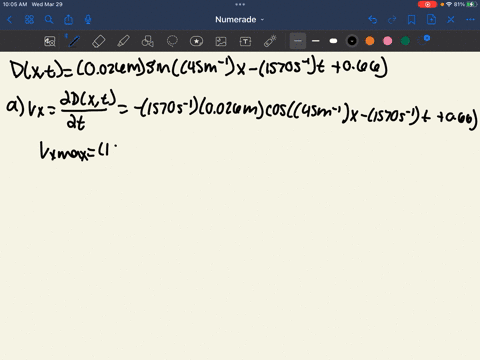
Task: Select the Lasso selection tool
Action: (x=172, y=41)
